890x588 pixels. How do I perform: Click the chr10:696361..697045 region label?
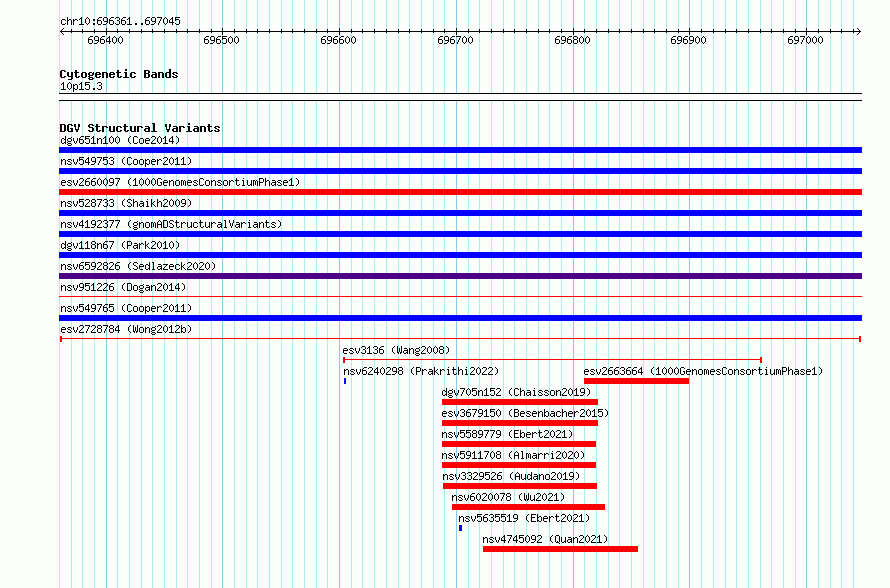[120, 22]
